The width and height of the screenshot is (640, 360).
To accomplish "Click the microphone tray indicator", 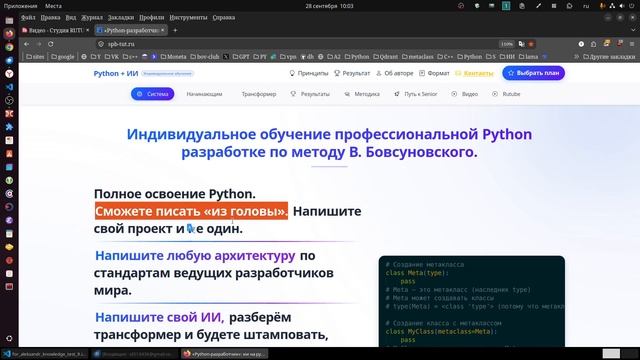I will [x=602, y=6].
